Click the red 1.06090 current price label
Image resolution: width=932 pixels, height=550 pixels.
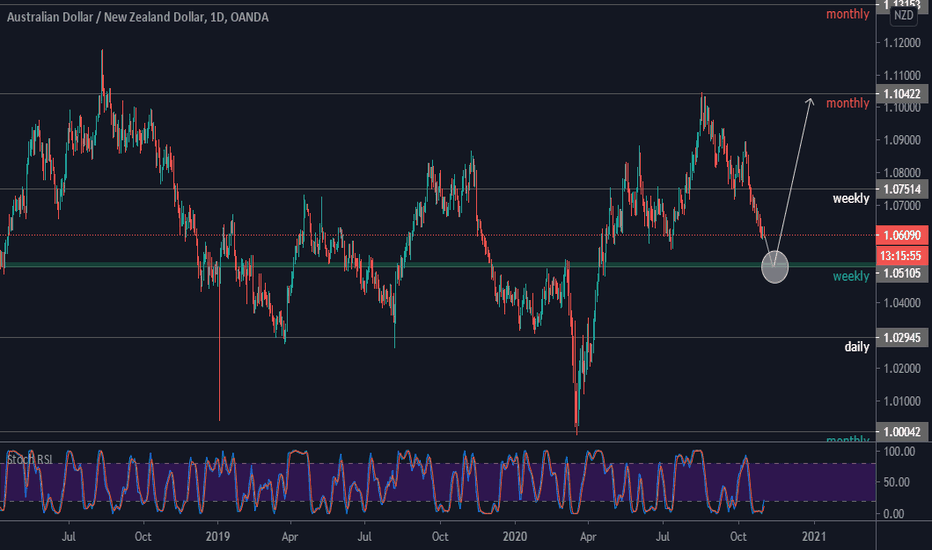tap(902, 235)
